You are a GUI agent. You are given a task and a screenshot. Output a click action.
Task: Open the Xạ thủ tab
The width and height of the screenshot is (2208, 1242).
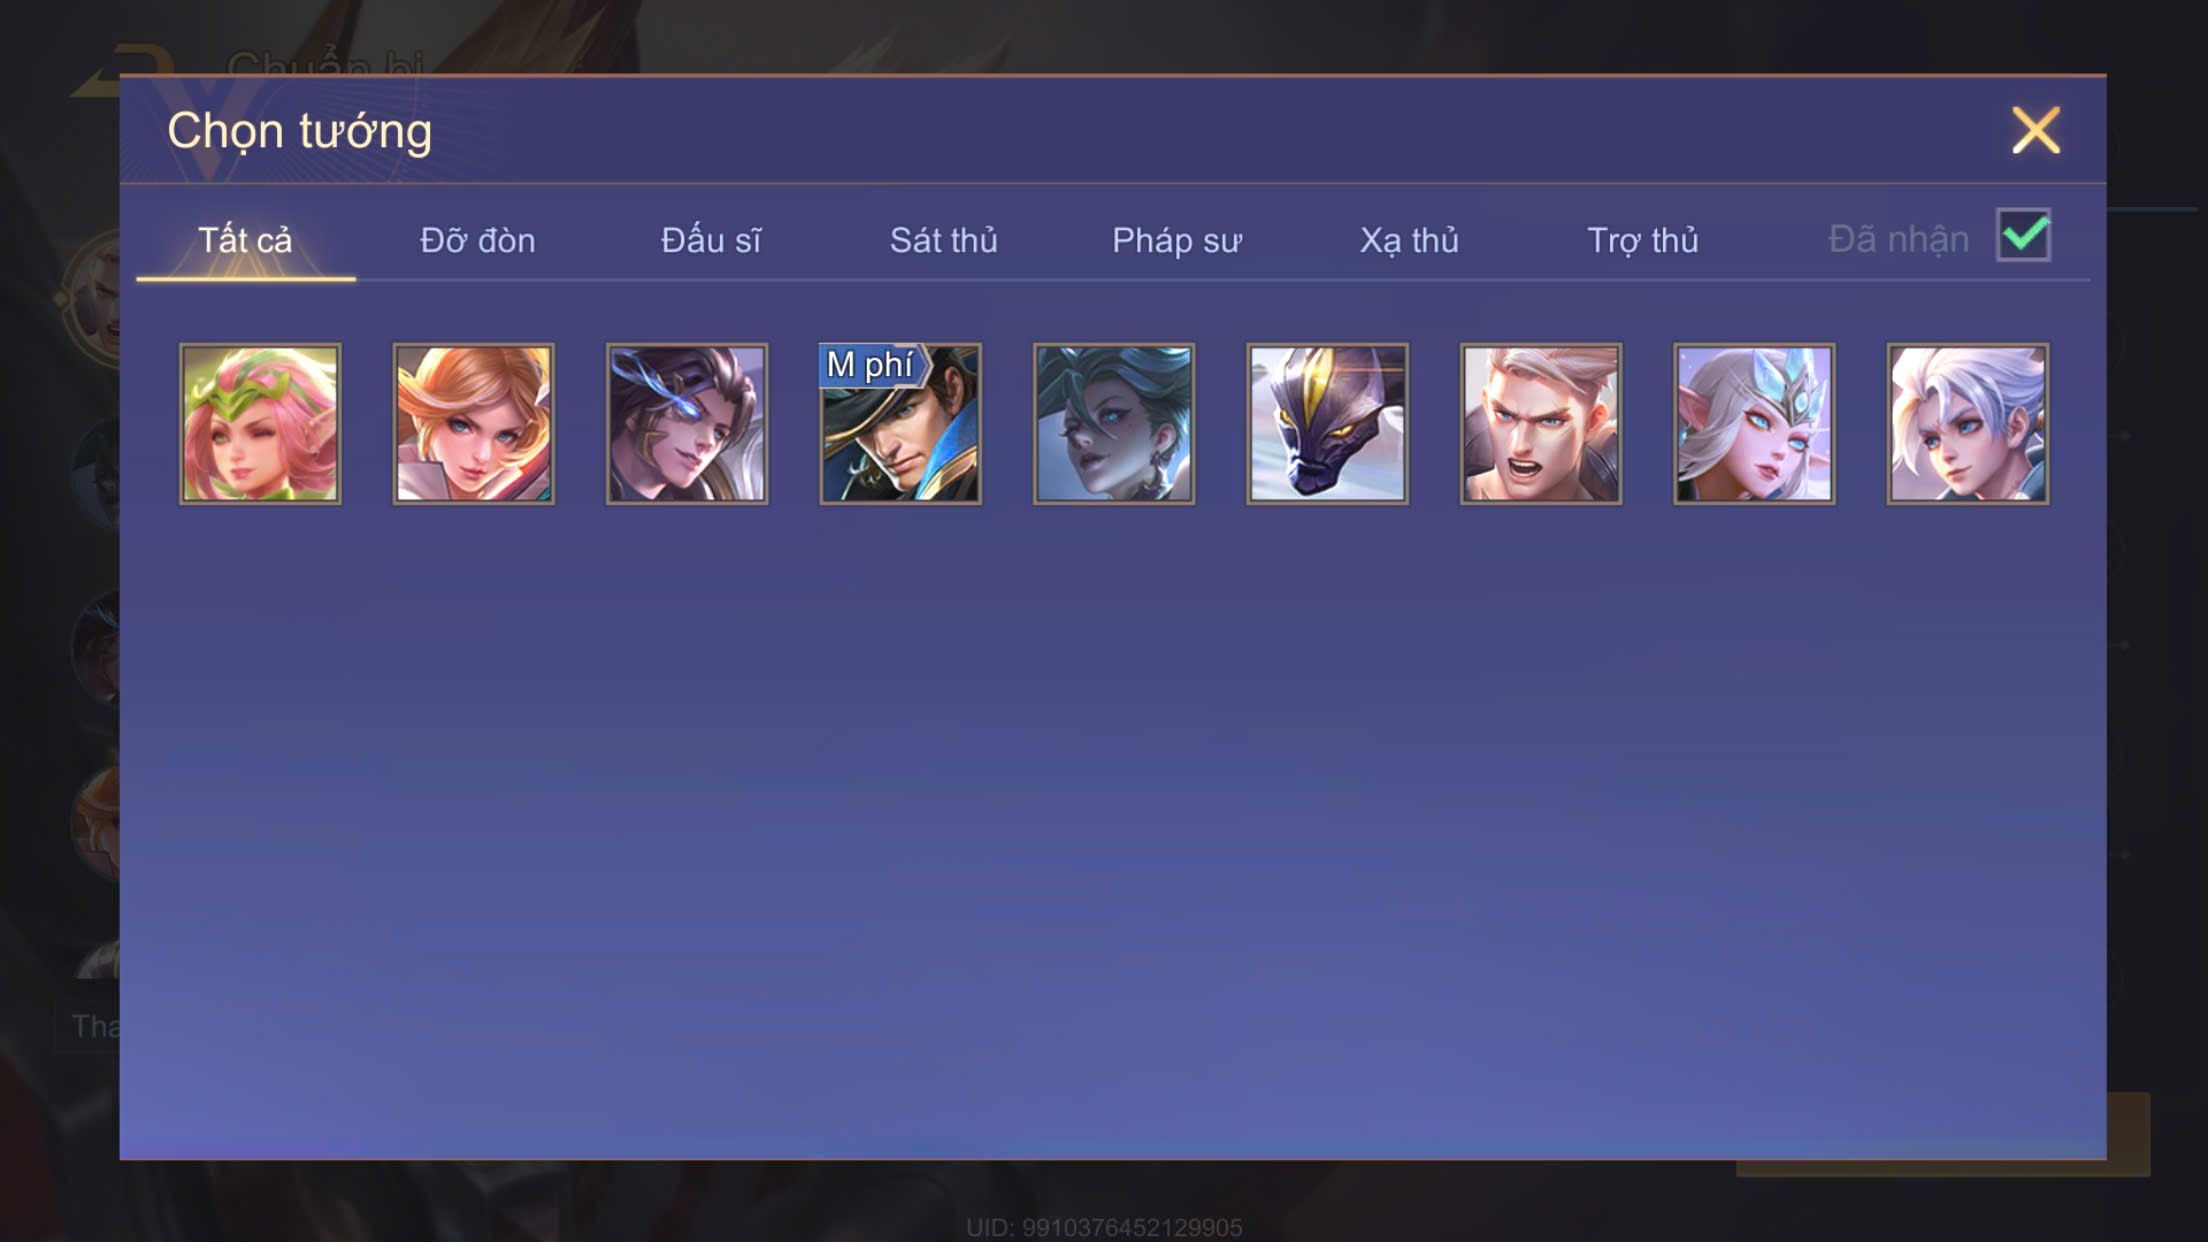click(x=1409, y=241)
